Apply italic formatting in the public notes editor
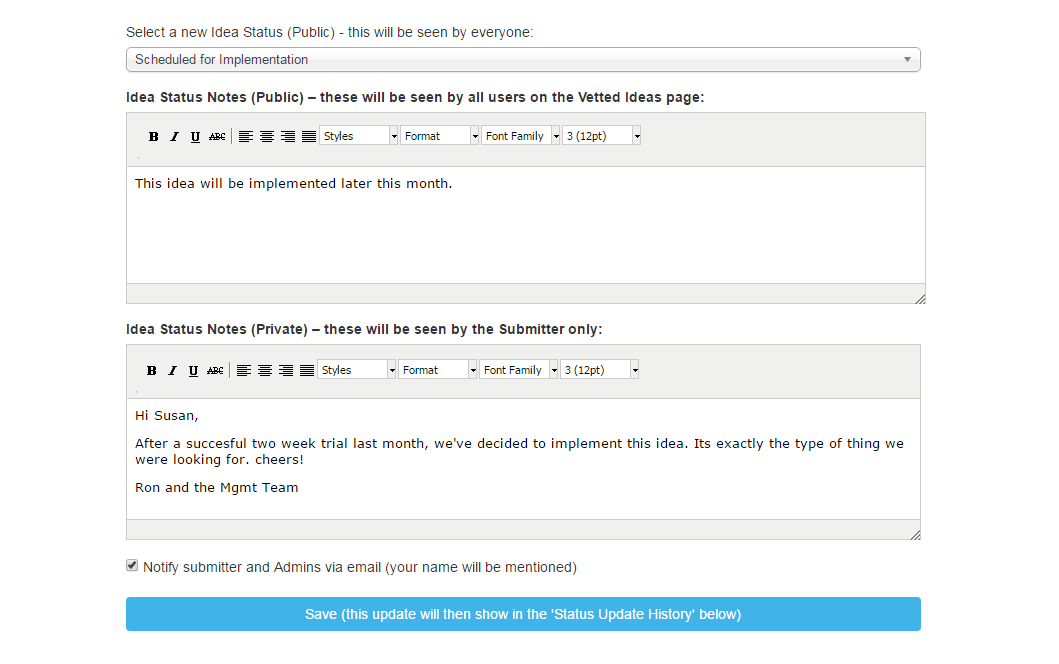1059x664 pixels. 174,136
